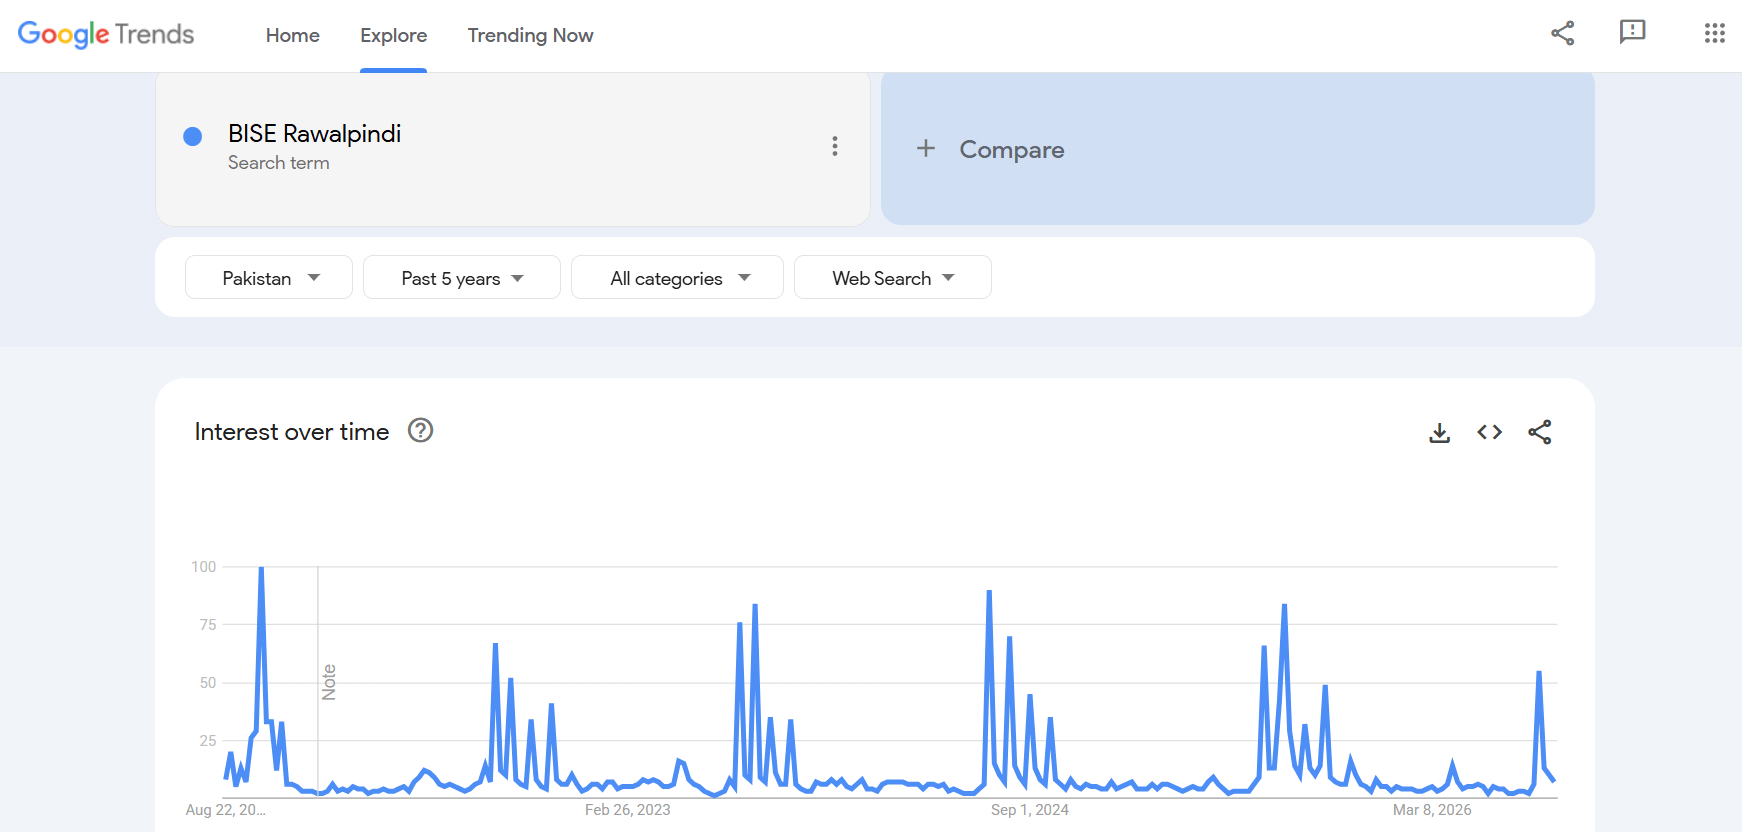
Task: Open the send feedback icon
Action: [x=1632, y=33]
